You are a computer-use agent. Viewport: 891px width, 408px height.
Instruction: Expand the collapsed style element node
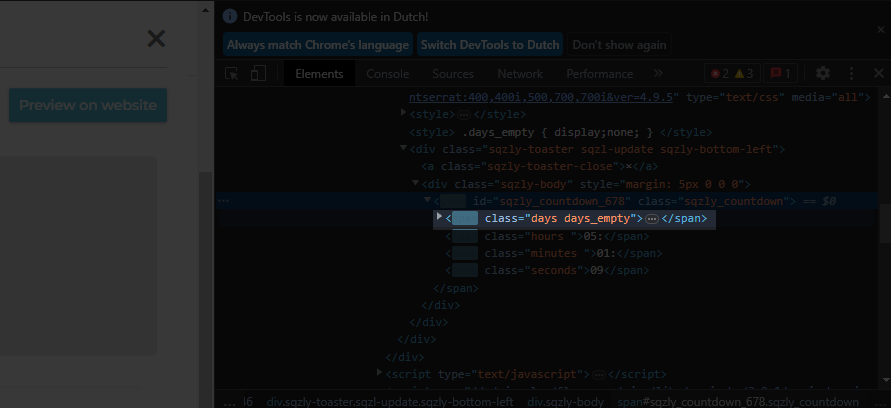403,114
